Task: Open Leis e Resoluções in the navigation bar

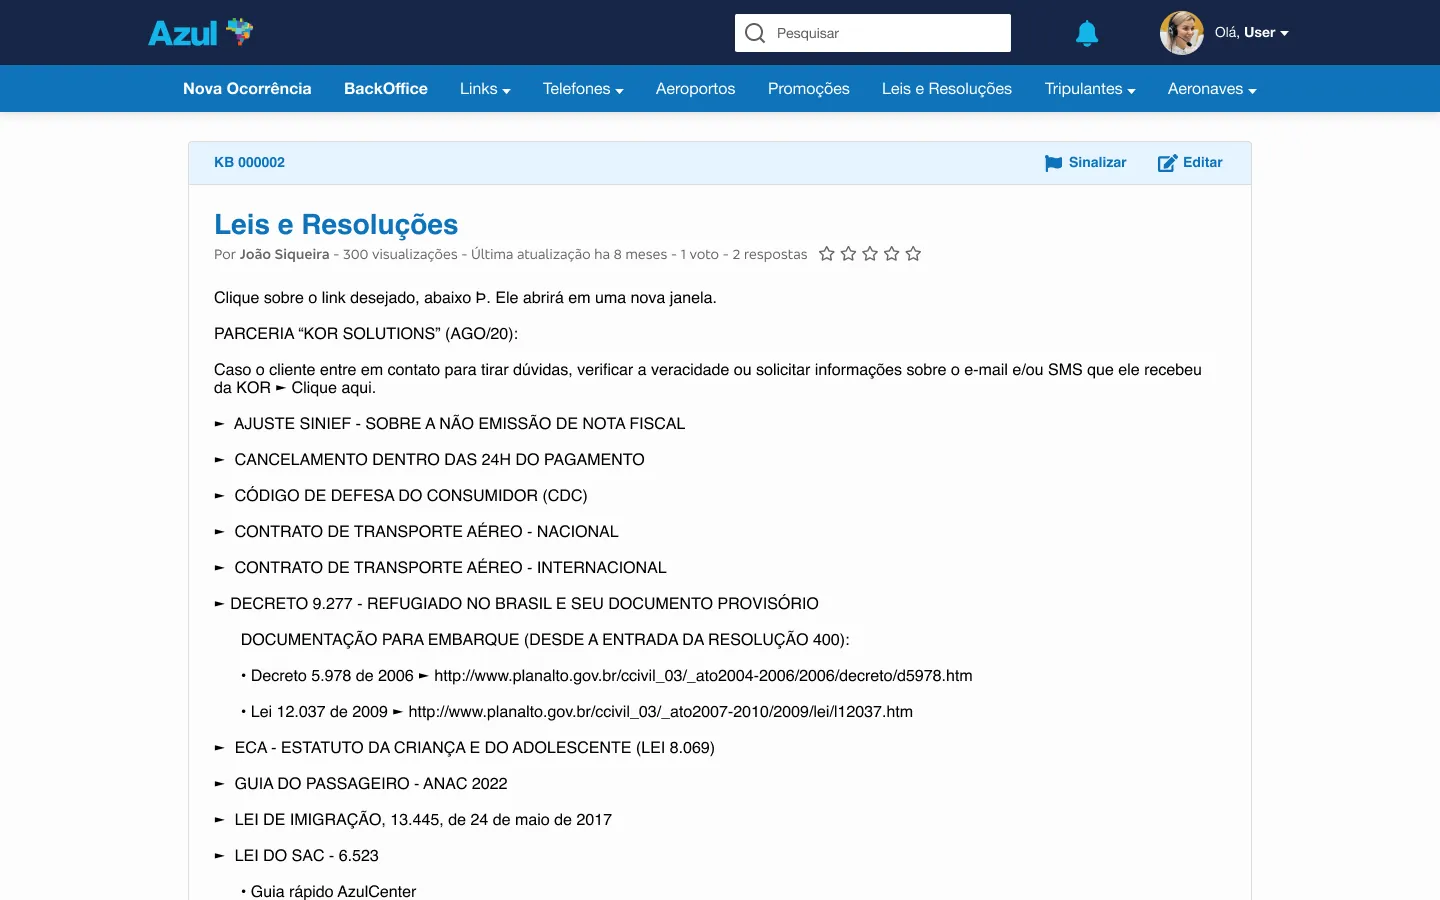Action: [x=947, y=89]
